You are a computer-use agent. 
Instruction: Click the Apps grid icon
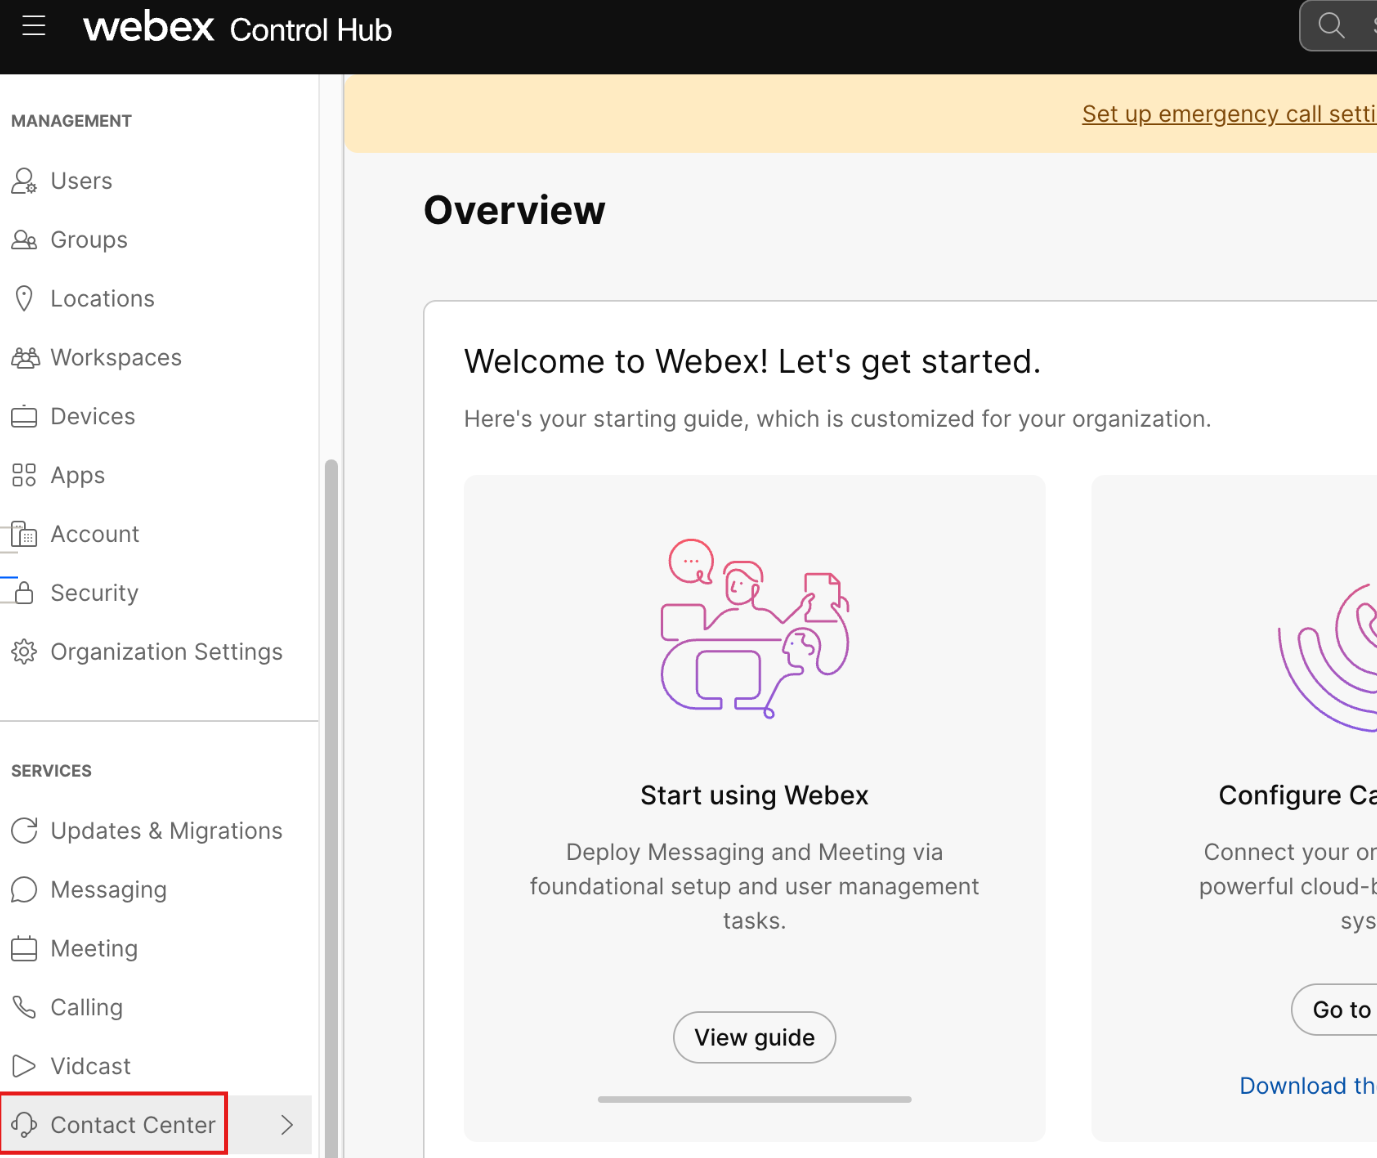click(x=24, y=475)
